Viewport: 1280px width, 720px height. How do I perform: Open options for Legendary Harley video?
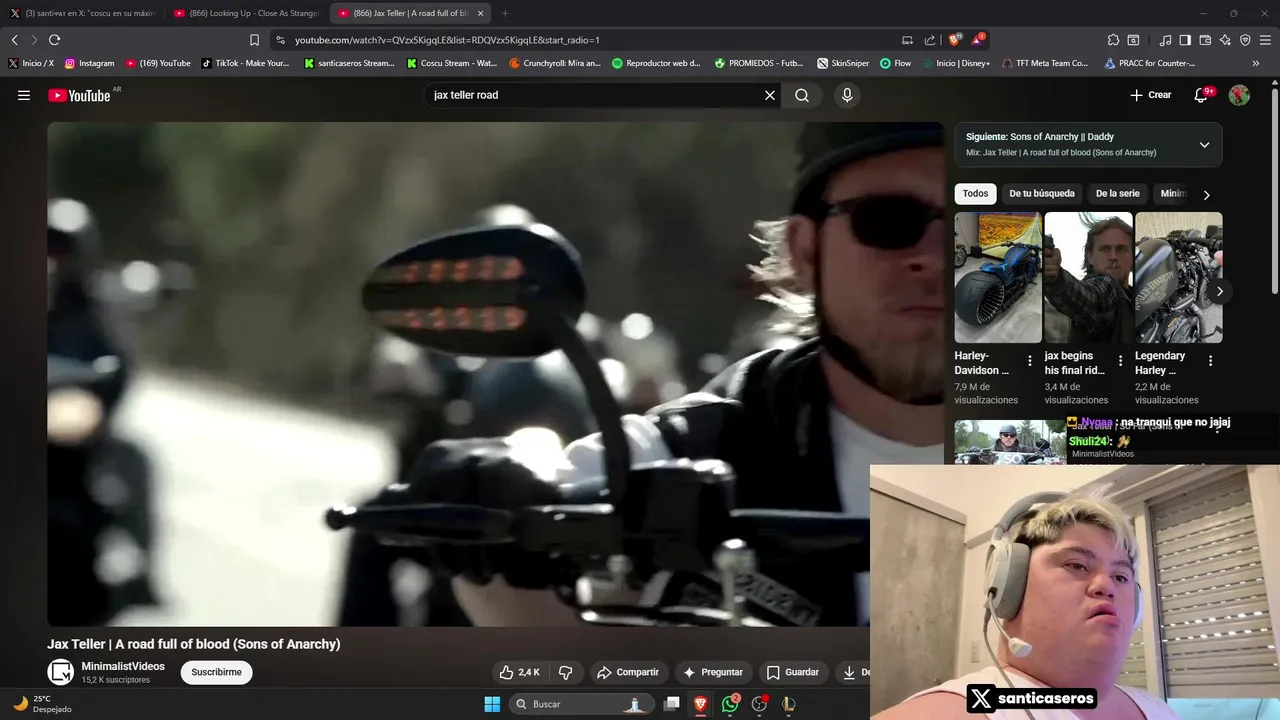[1210, 361]
